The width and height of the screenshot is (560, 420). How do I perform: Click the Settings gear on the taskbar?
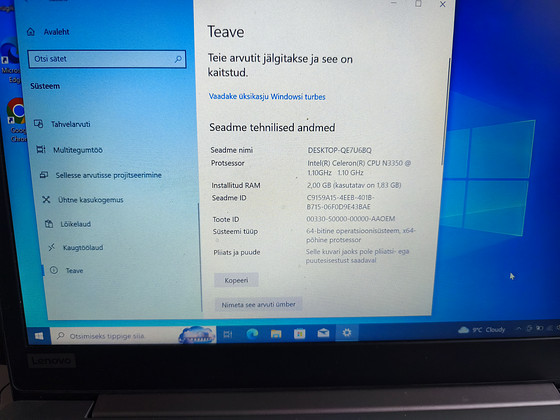(347, 333)
